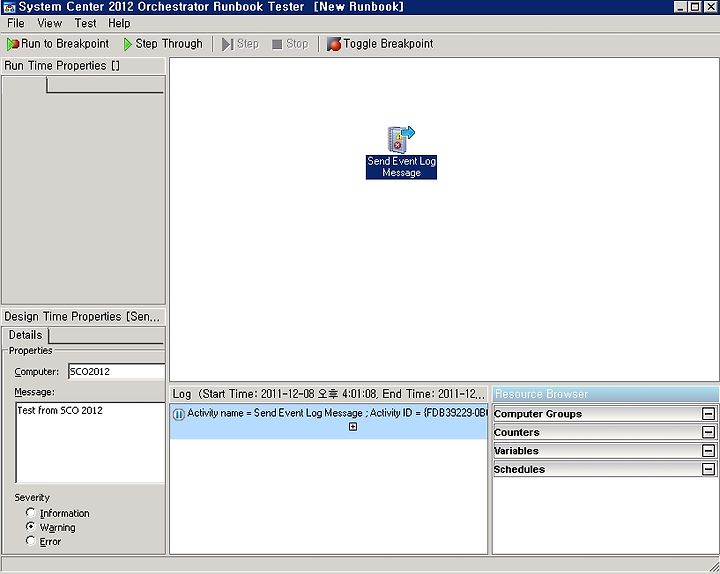Click the Runbook Tester title bar app icon
Screen dimensions: 720x574
pyautogui.click(x=9, y=7)
